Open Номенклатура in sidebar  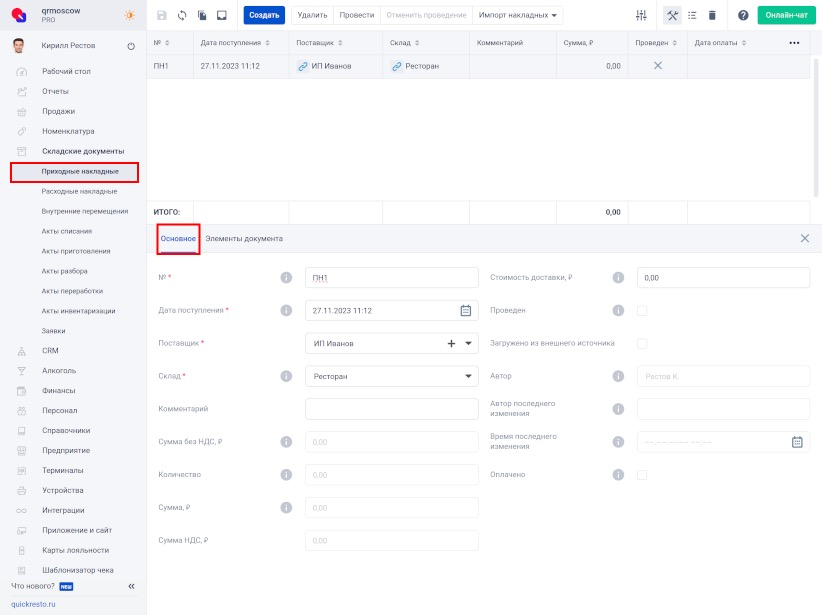pos(68,131)
